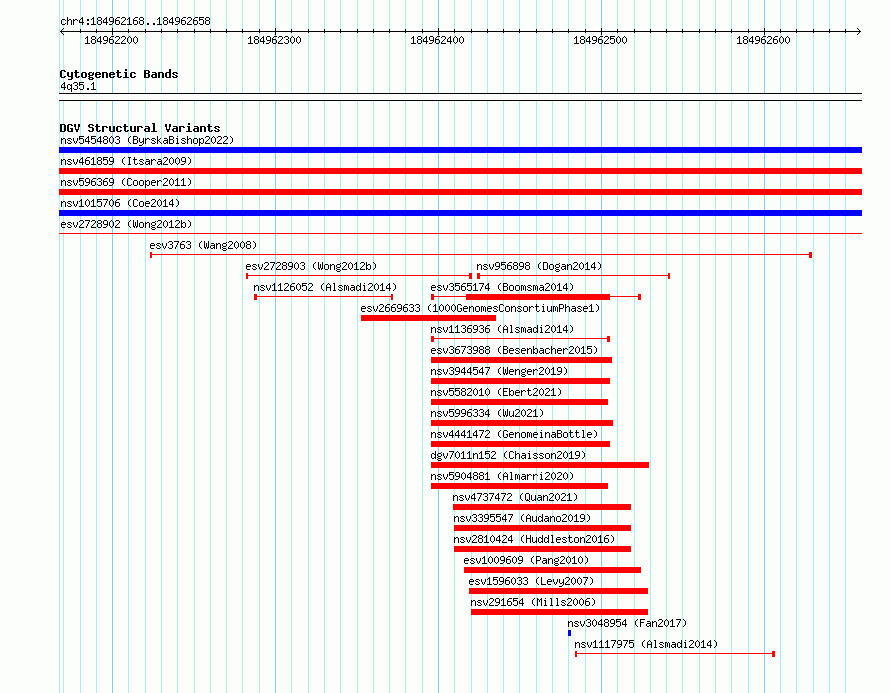This screenshot has height=693, width=890.
Task: Click the 184962500 ruler label
Action: coord(600,40)
